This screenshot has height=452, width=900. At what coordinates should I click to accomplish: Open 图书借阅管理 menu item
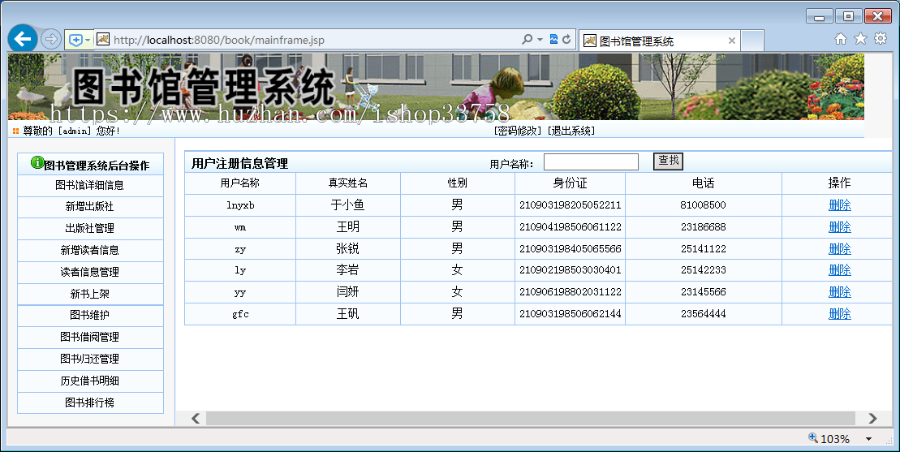pos(90,337)
